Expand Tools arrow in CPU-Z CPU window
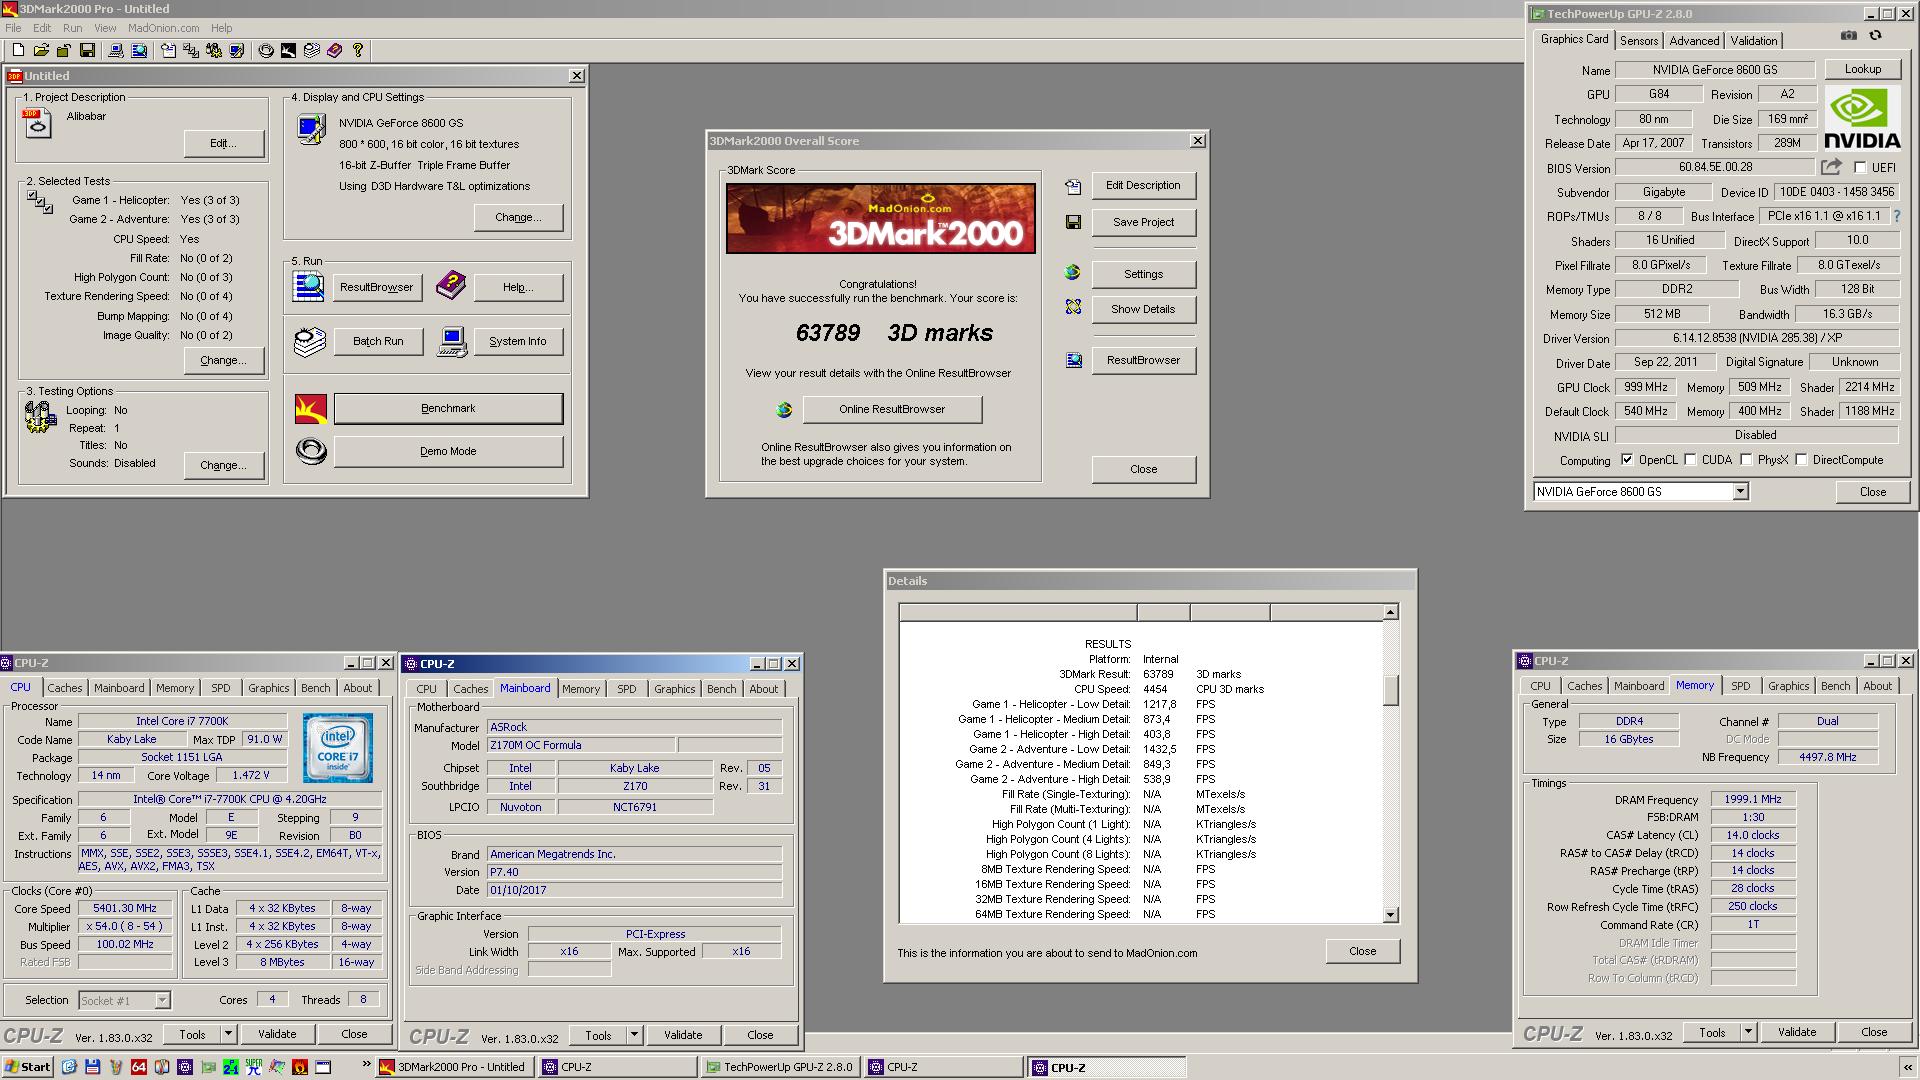 point(228,1034)
